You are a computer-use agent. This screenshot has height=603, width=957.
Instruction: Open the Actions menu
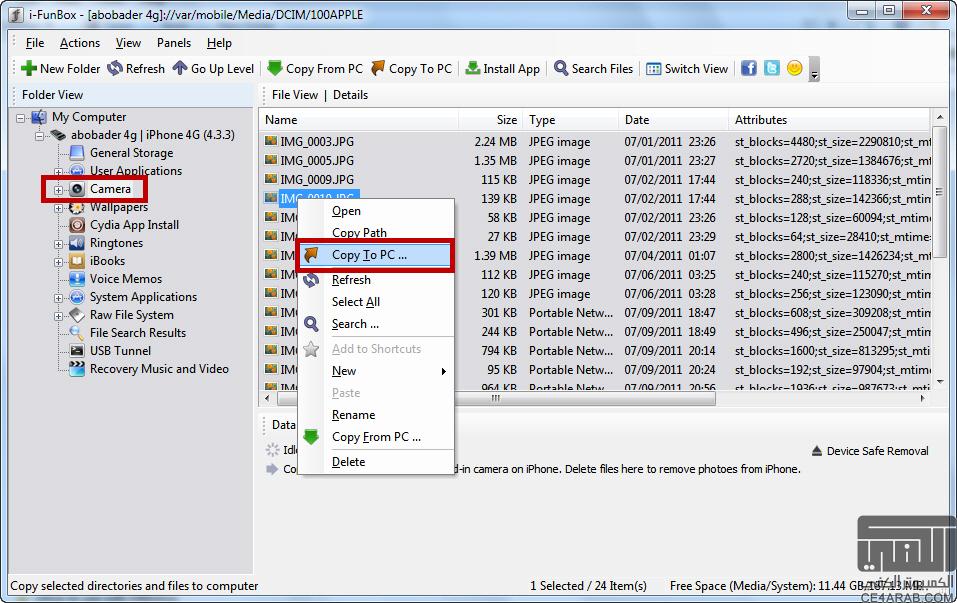point(80,43)
